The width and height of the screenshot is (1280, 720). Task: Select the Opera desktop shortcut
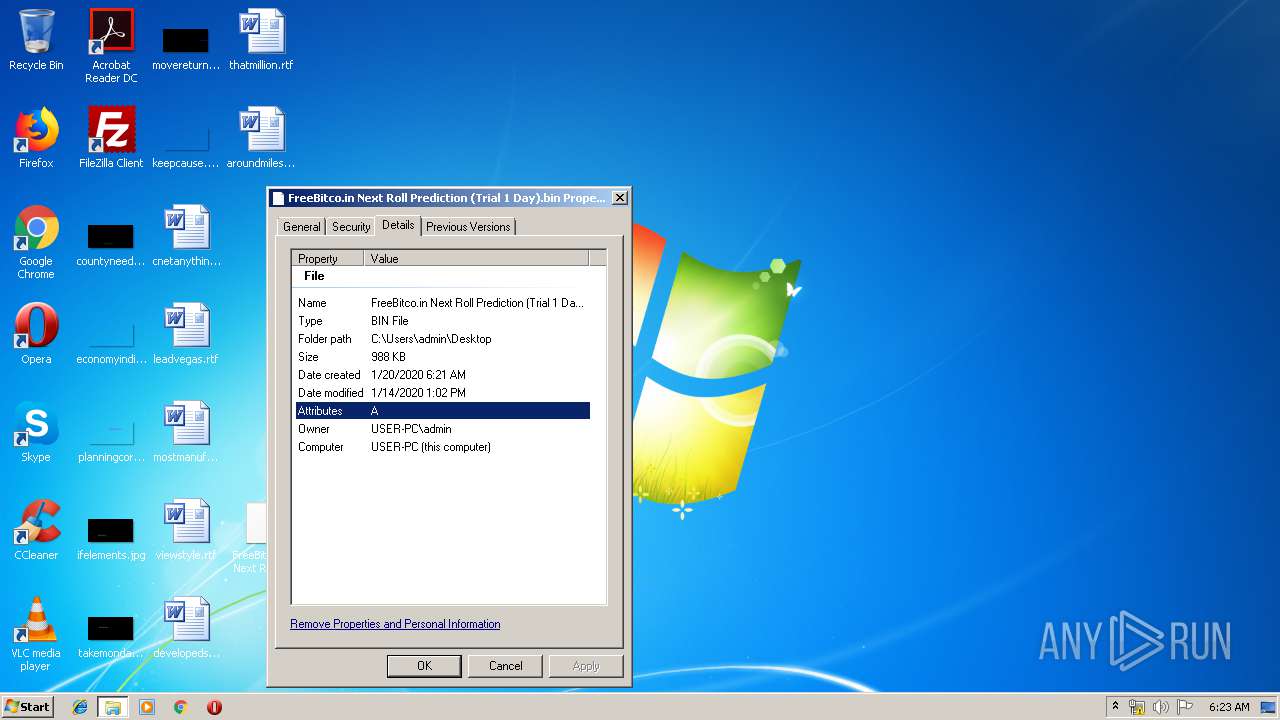(36, 334)
